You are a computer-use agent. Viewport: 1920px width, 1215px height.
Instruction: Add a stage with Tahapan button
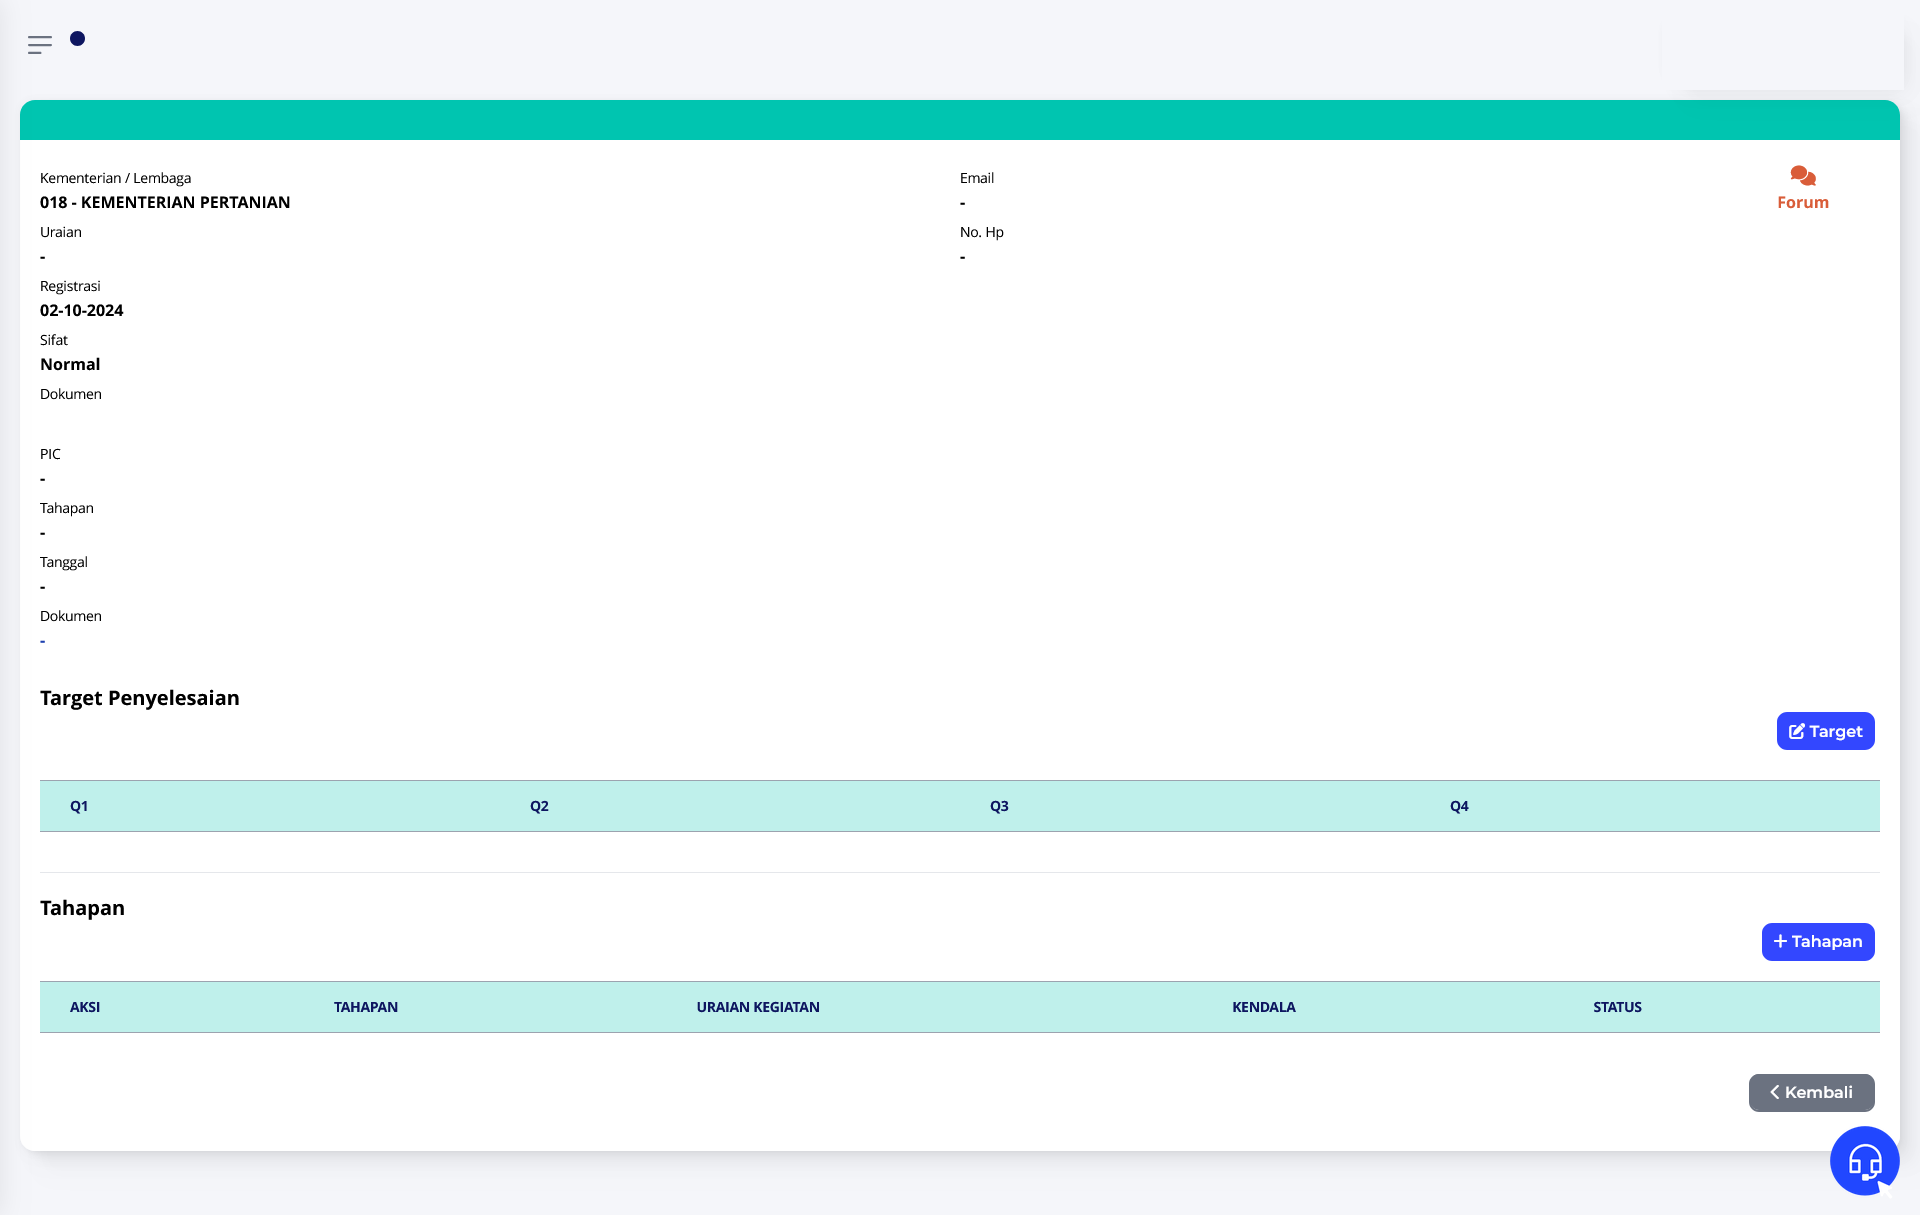pyautogui.click(x=1818, y=942)
